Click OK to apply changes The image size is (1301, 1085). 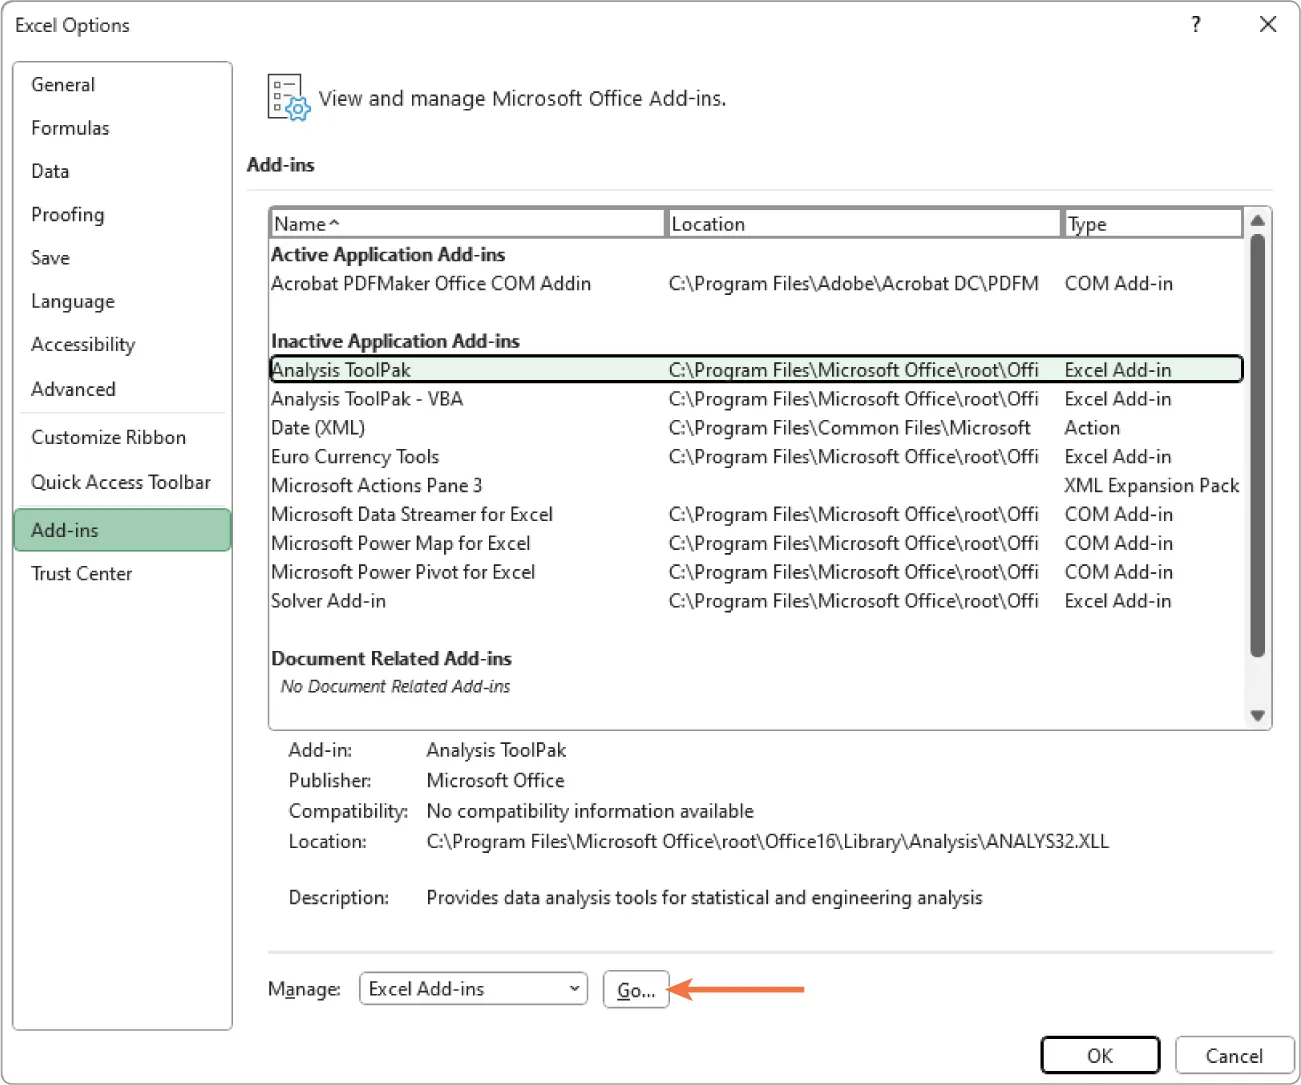click(x=1100, y=1055)
